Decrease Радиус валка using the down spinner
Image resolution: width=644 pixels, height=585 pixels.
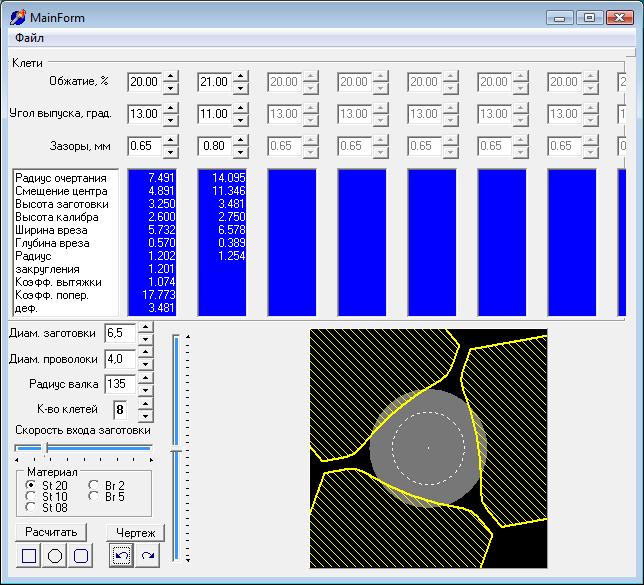tap(145, 390)
